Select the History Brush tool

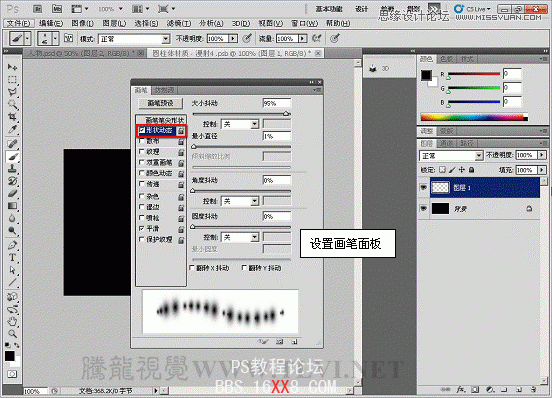click(12, 181)
